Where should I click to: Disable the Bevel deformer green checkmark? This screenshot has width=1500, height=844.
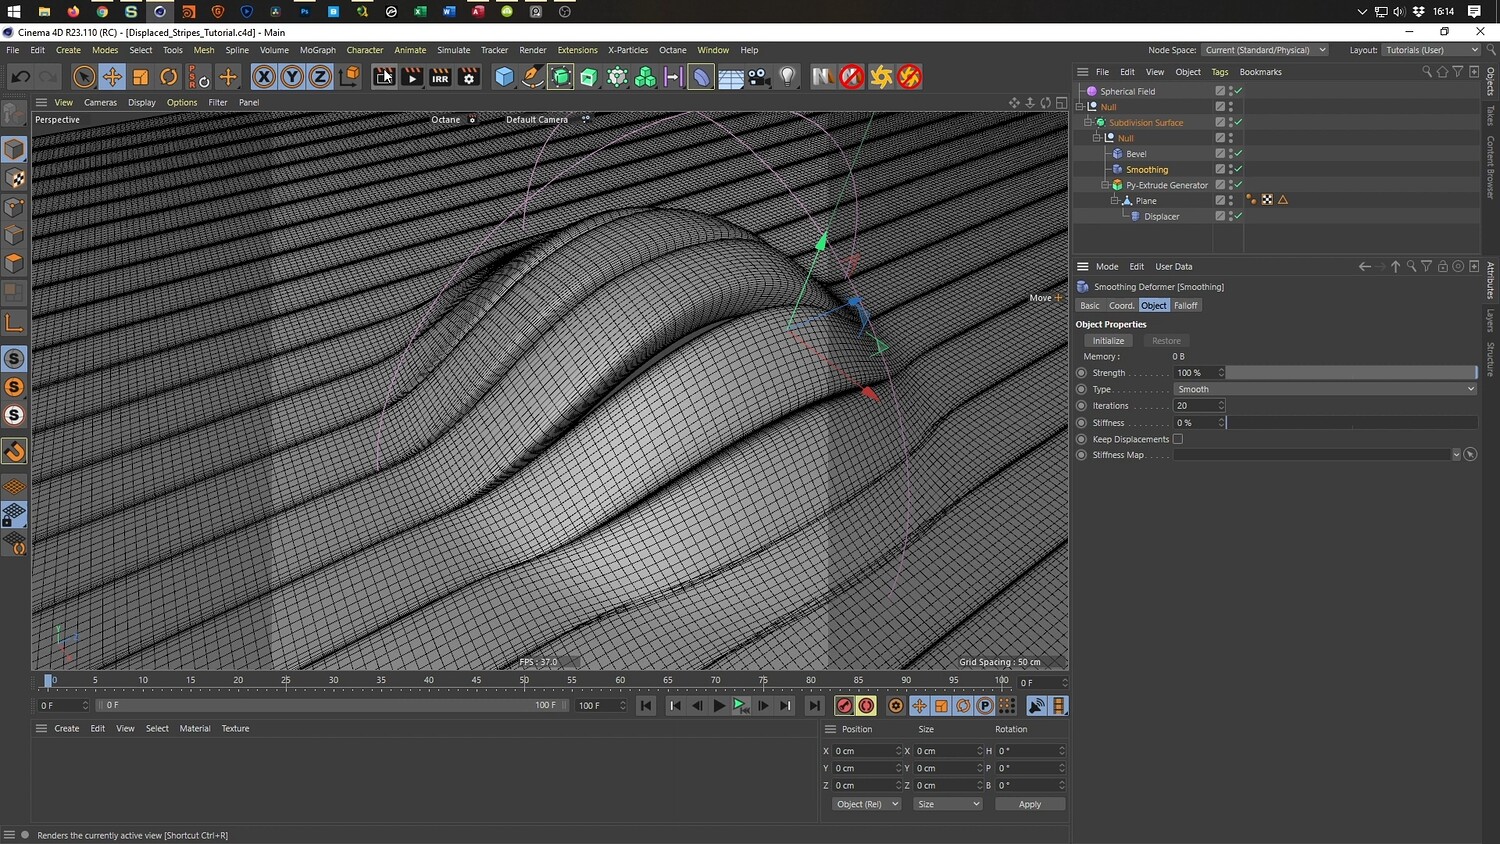(x=1238, y=154)
